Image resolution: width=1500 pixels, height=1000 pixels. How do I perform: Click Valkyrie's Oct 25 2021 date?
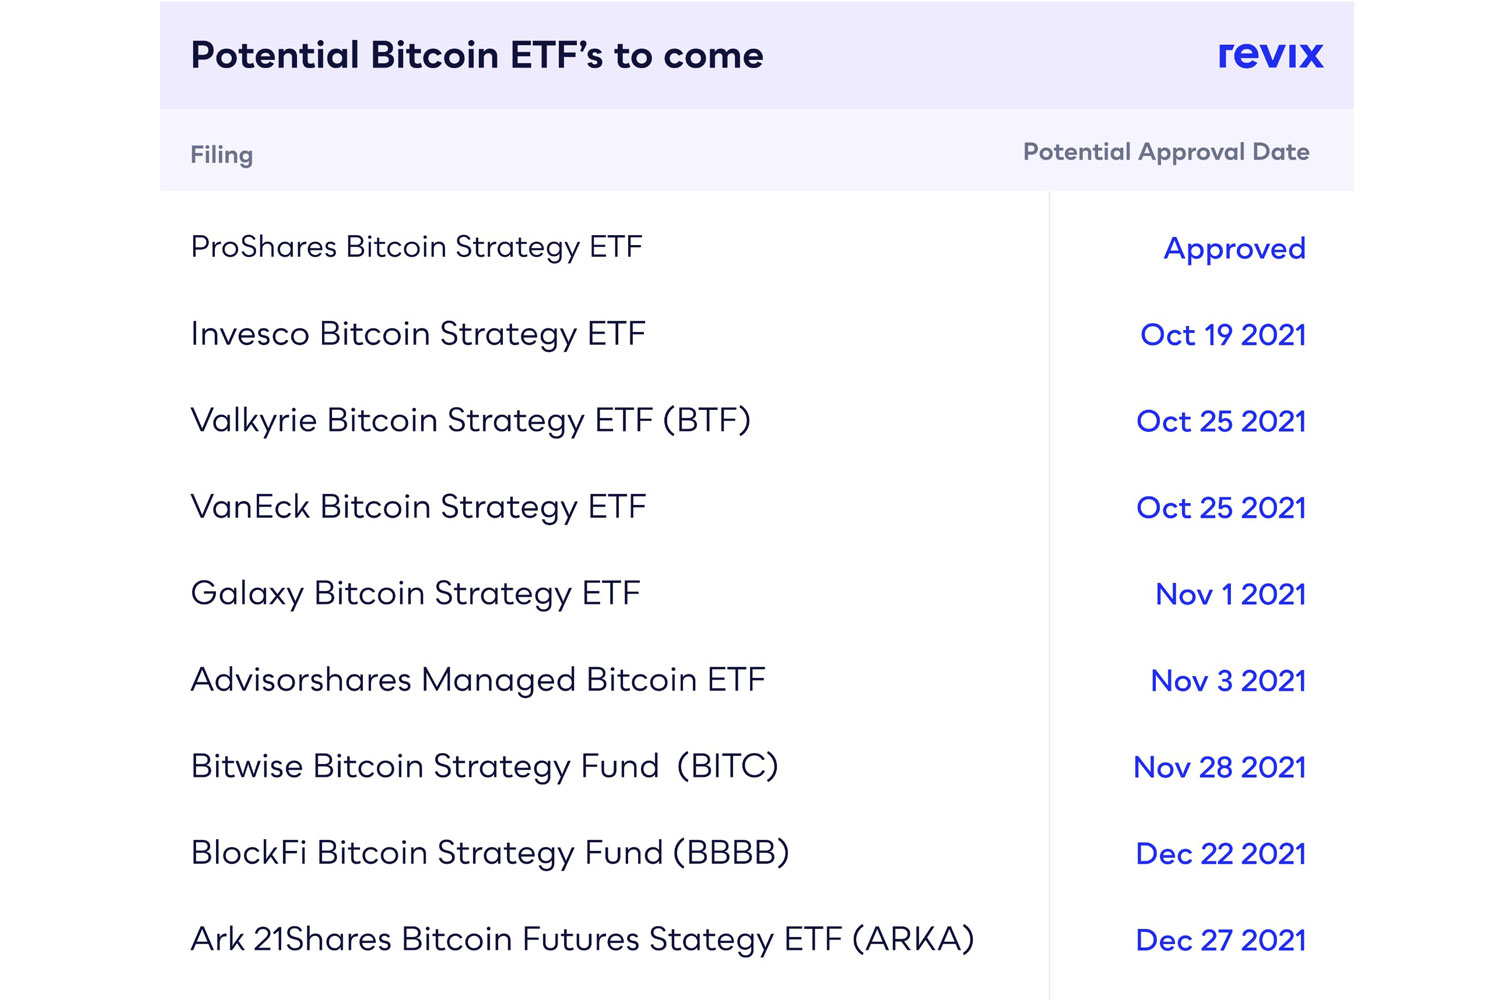click(x=1221, y=422)
